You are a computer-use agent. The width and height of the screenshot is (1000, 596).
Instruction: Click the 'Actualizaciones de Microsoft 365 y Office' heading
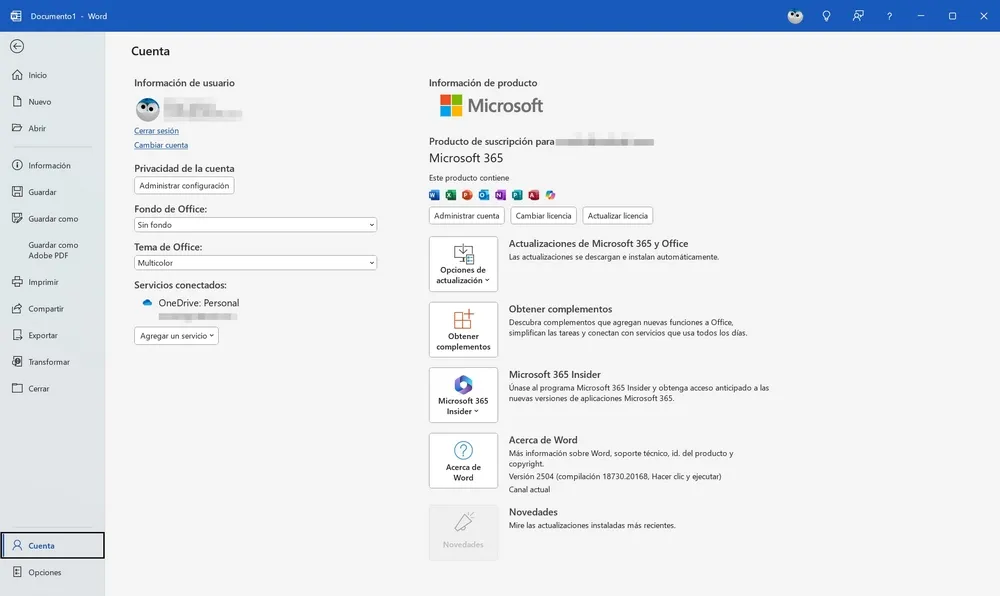(598, 243)
